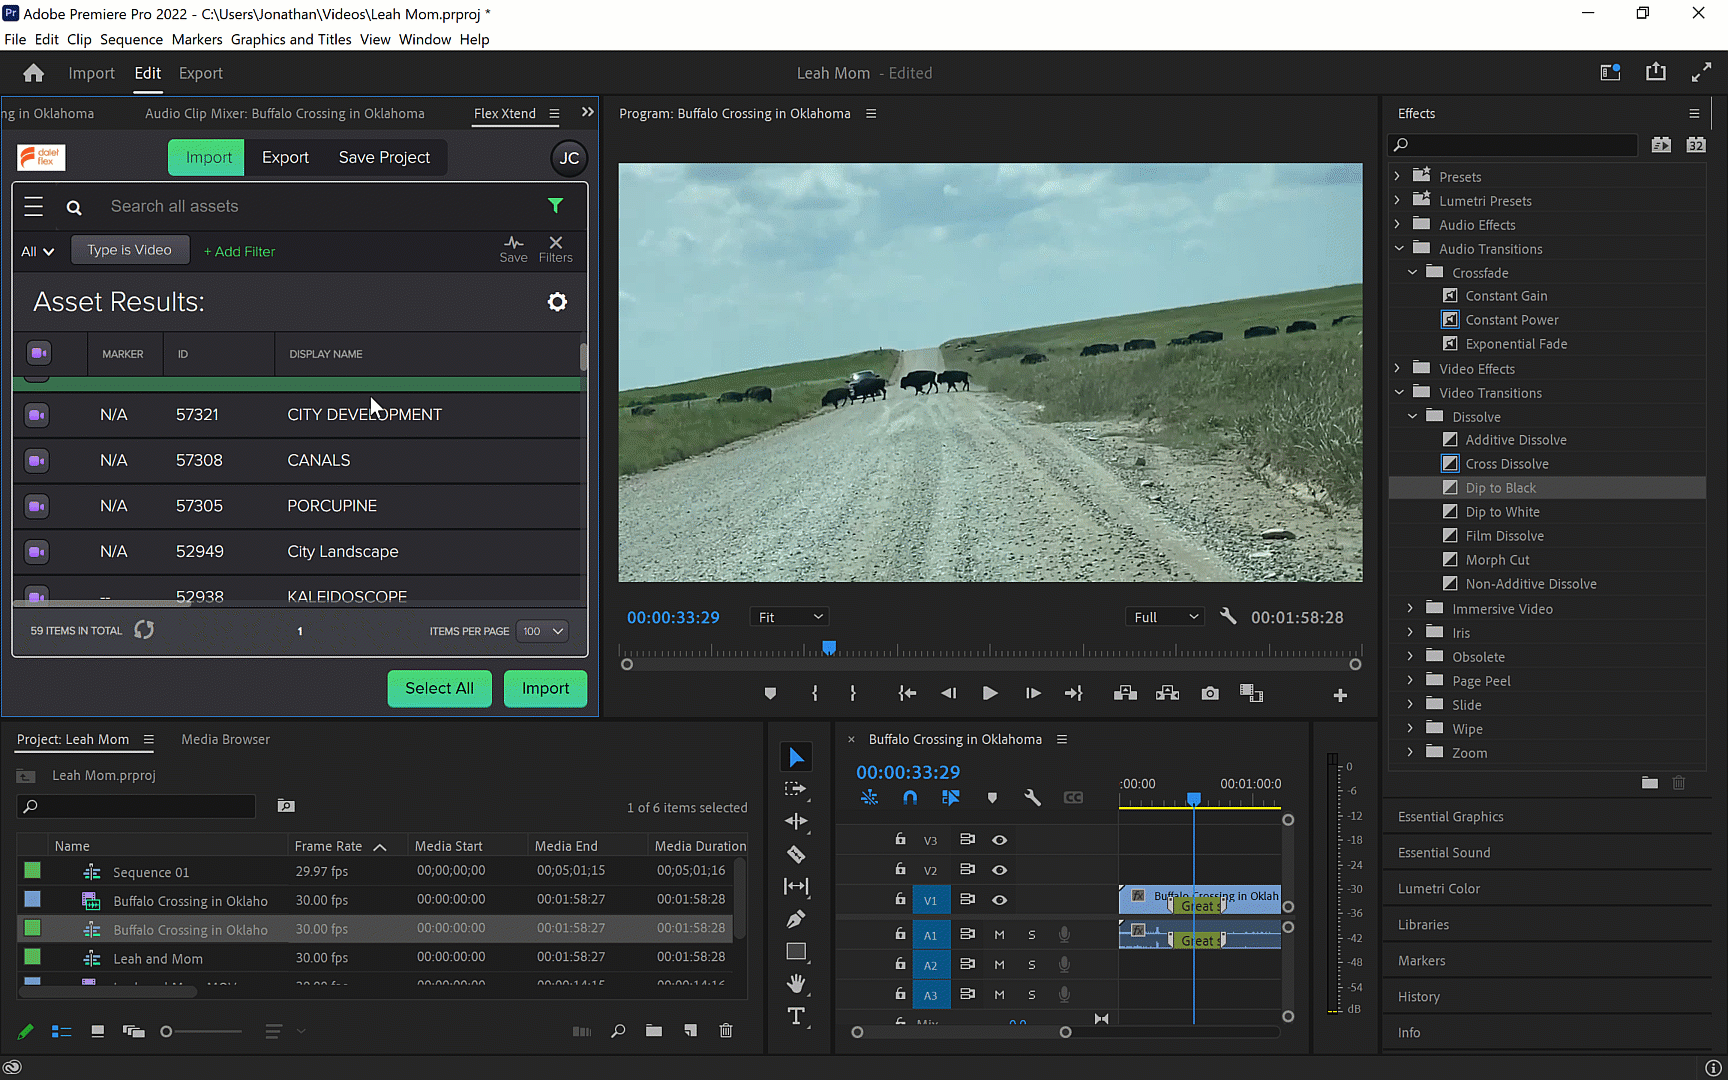This screenshot has width=1728, height=1080.
Task: Click the Add Marker icon in Program monitor
Action: pos(770,694)
